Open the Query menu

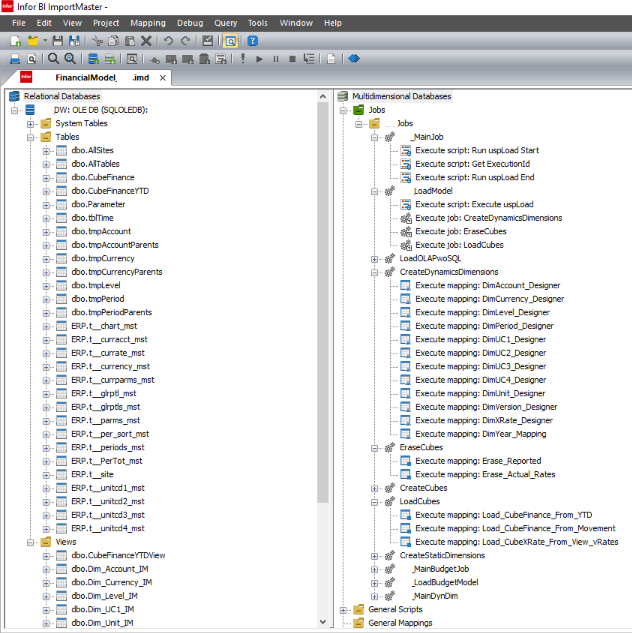(x=226, y=23)
